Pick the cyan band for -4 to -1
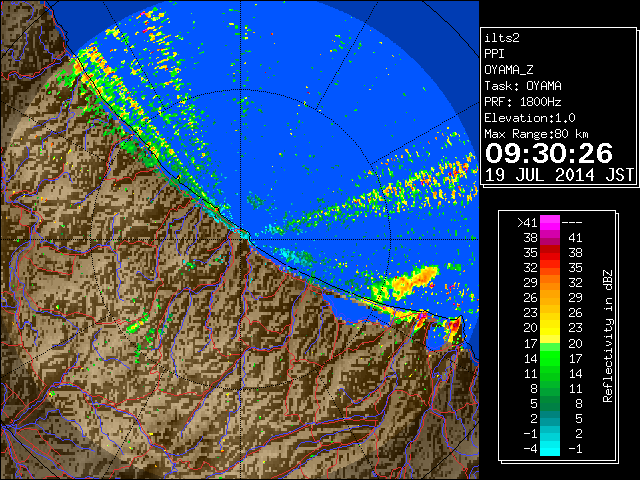 pos(550,448)
